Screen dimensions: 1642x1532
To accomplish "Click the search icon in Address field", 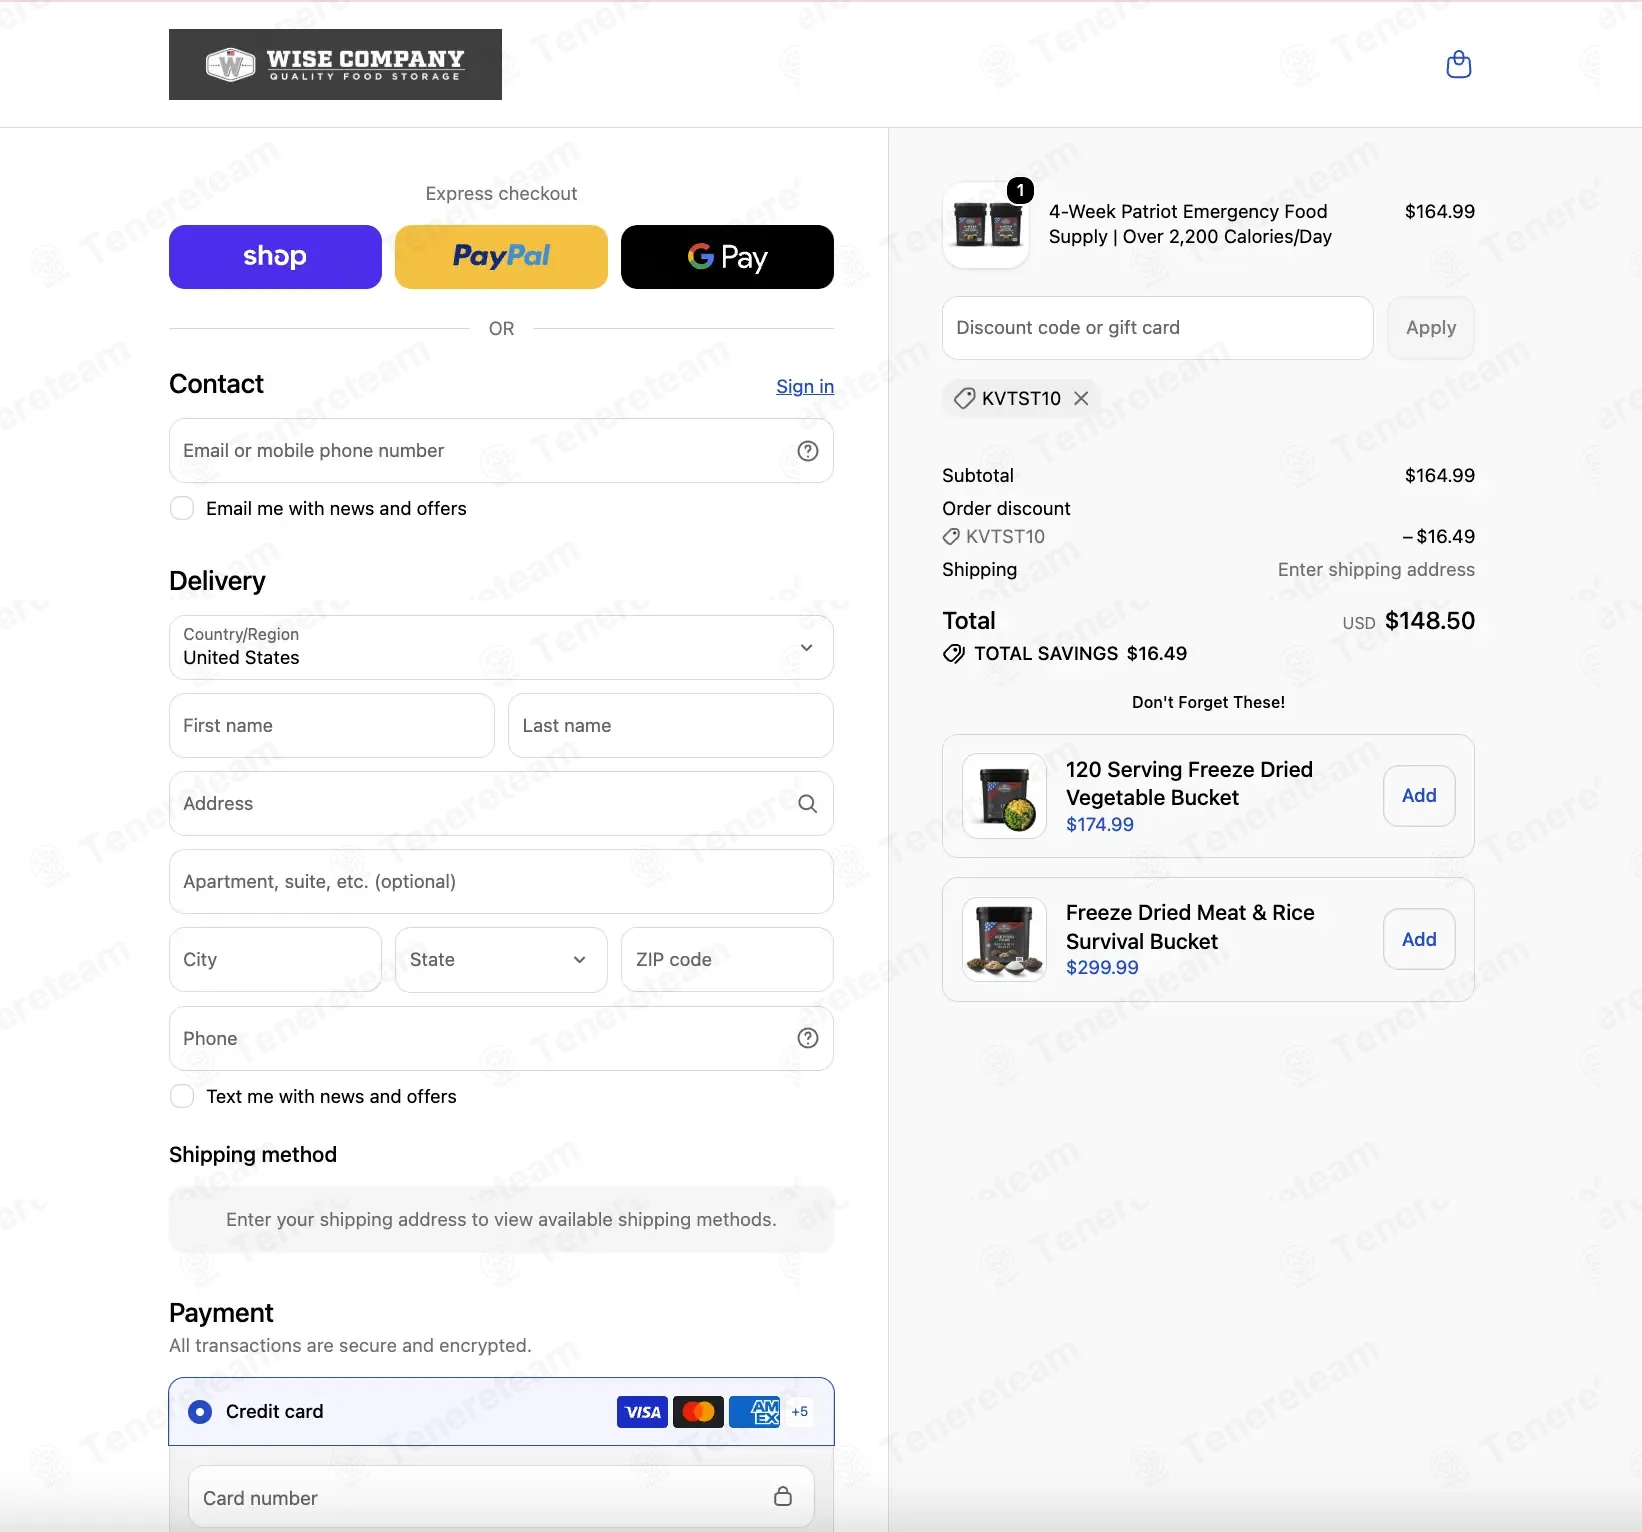I will (808, 804).
